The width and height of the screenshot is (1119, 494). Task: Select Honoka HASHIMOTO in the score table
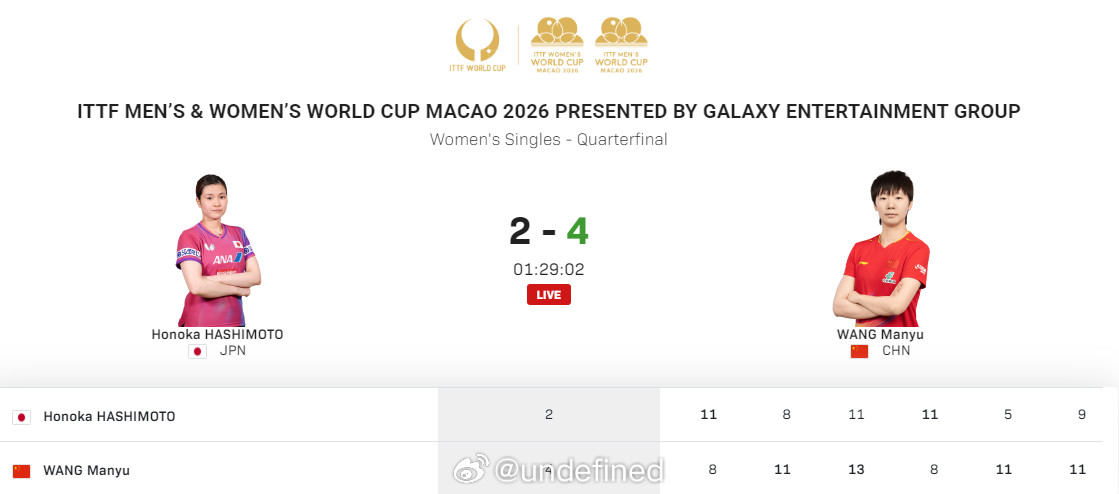tap(109, 416)
